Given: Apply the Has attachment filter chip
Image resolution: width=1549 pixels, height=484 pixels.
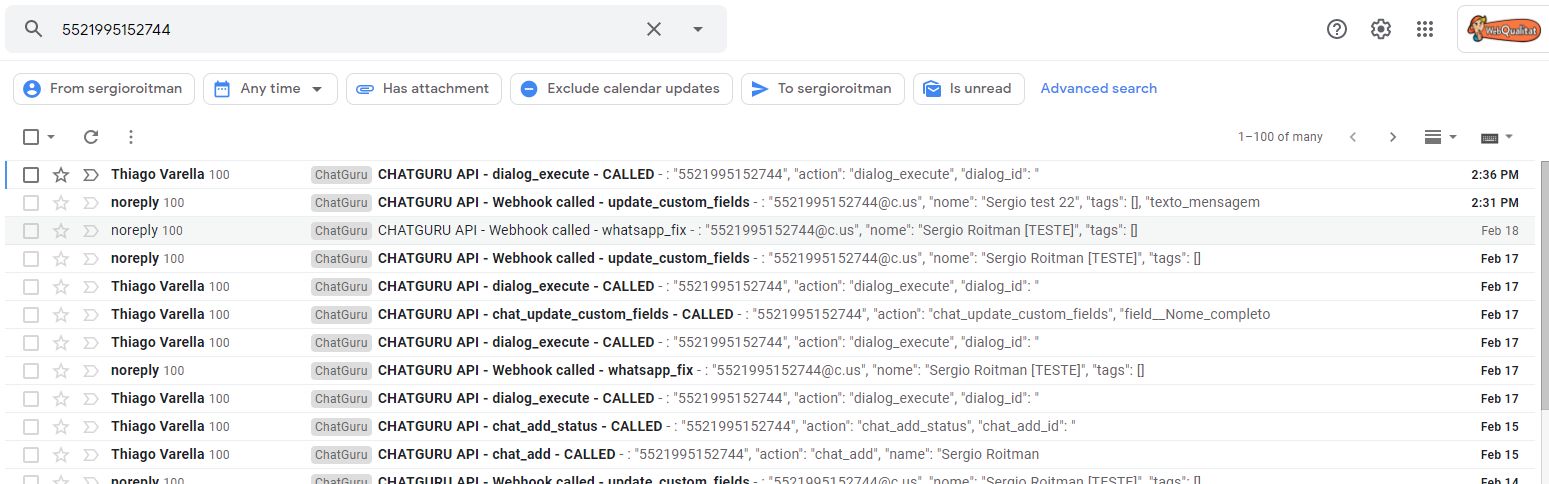Looking at the screenshot, I should click(x=424, y=88).
